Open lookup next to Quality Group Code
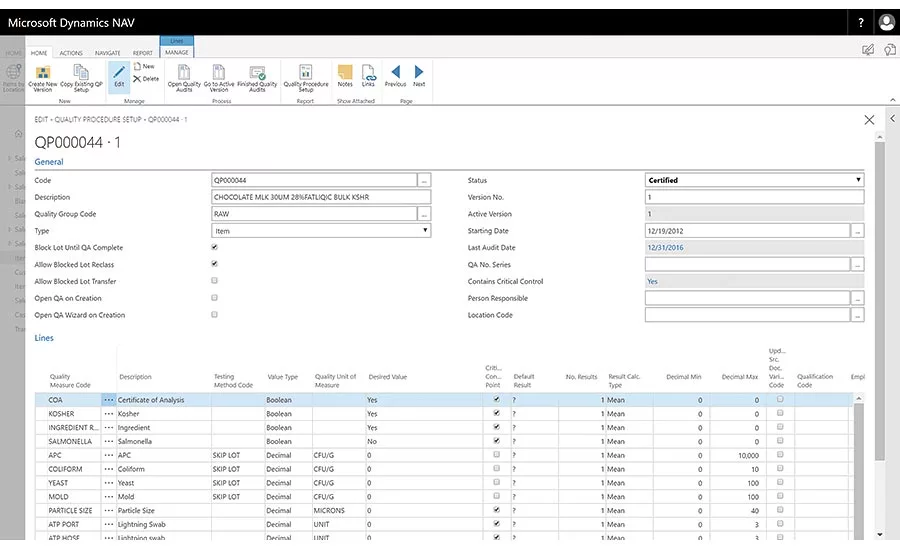This screenshot has width=900, height=550. click(x=424, y=214)
